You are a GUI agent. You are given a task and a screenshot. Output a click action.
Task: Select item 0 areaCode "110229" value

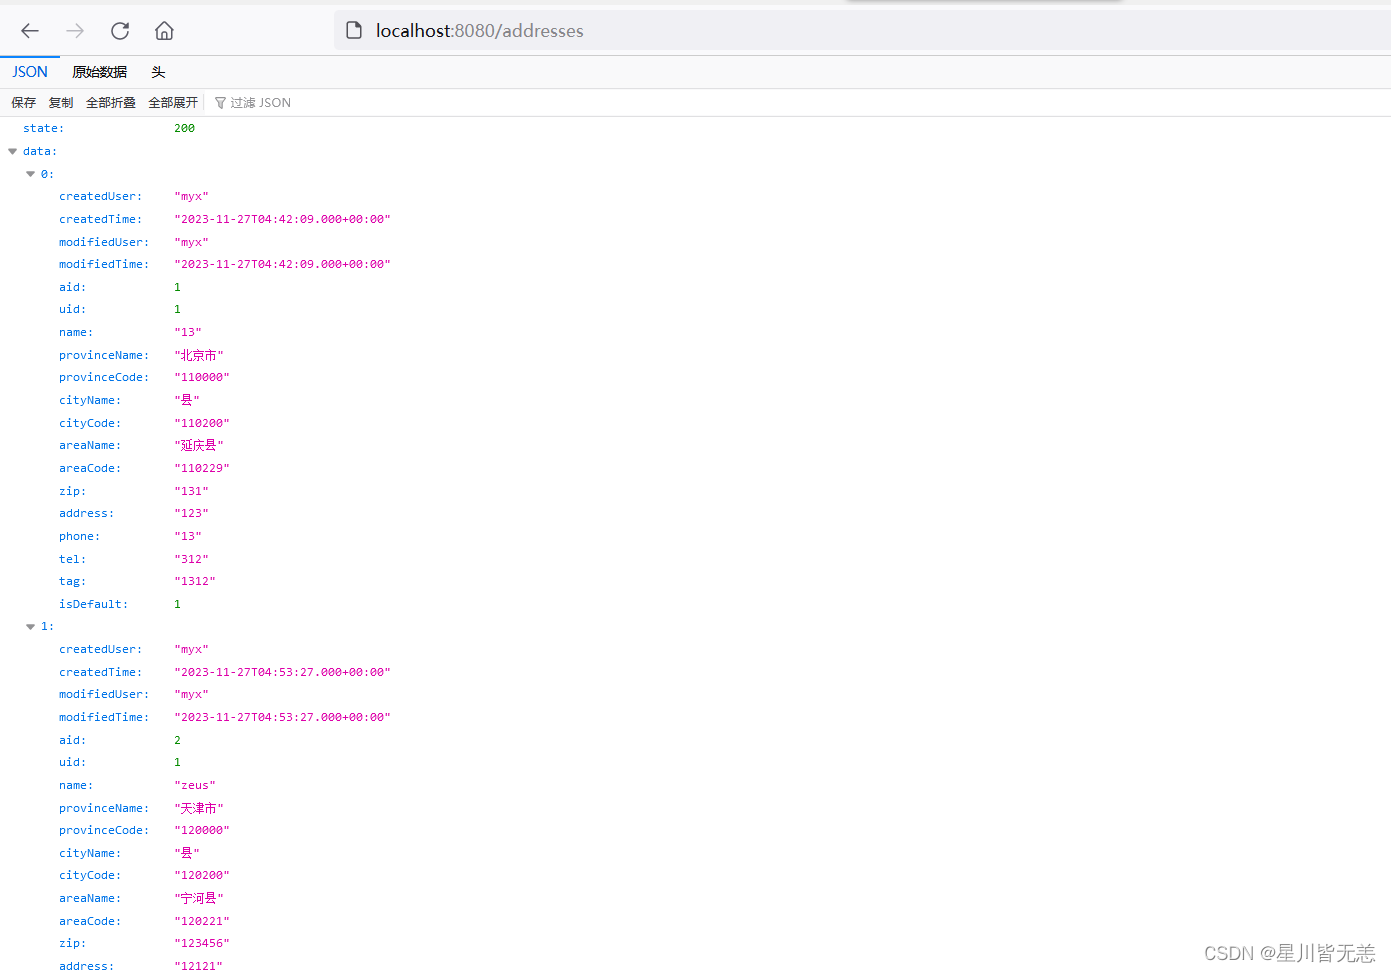tap(202, 468)
